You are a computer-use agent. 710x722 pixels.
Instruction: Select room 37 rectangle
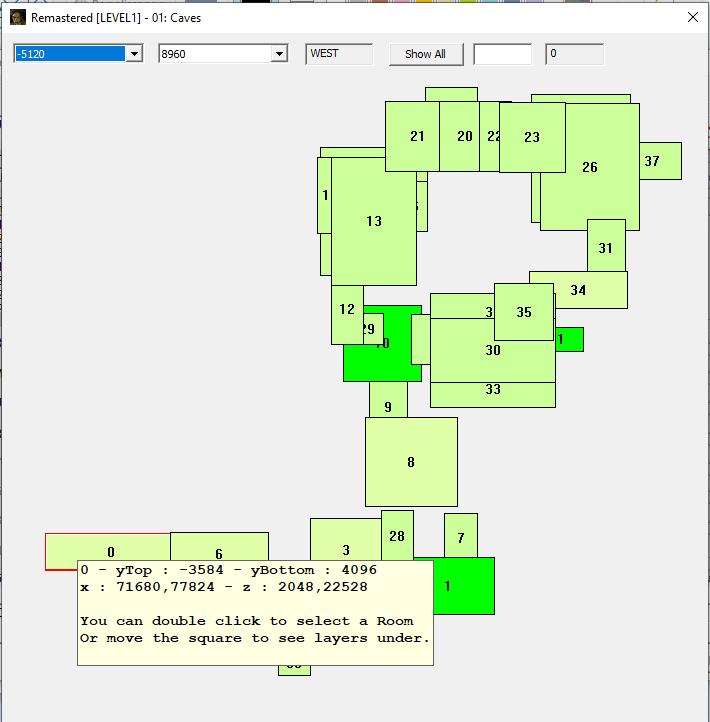661,161
